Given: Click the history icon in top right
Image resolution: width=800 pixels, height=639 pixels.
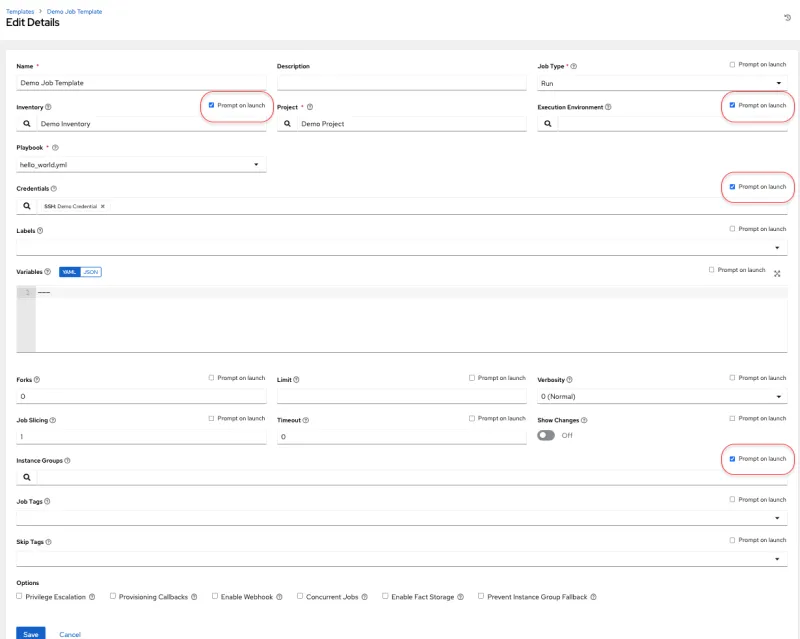Looking at the screenshot, I should click(787, 18).
